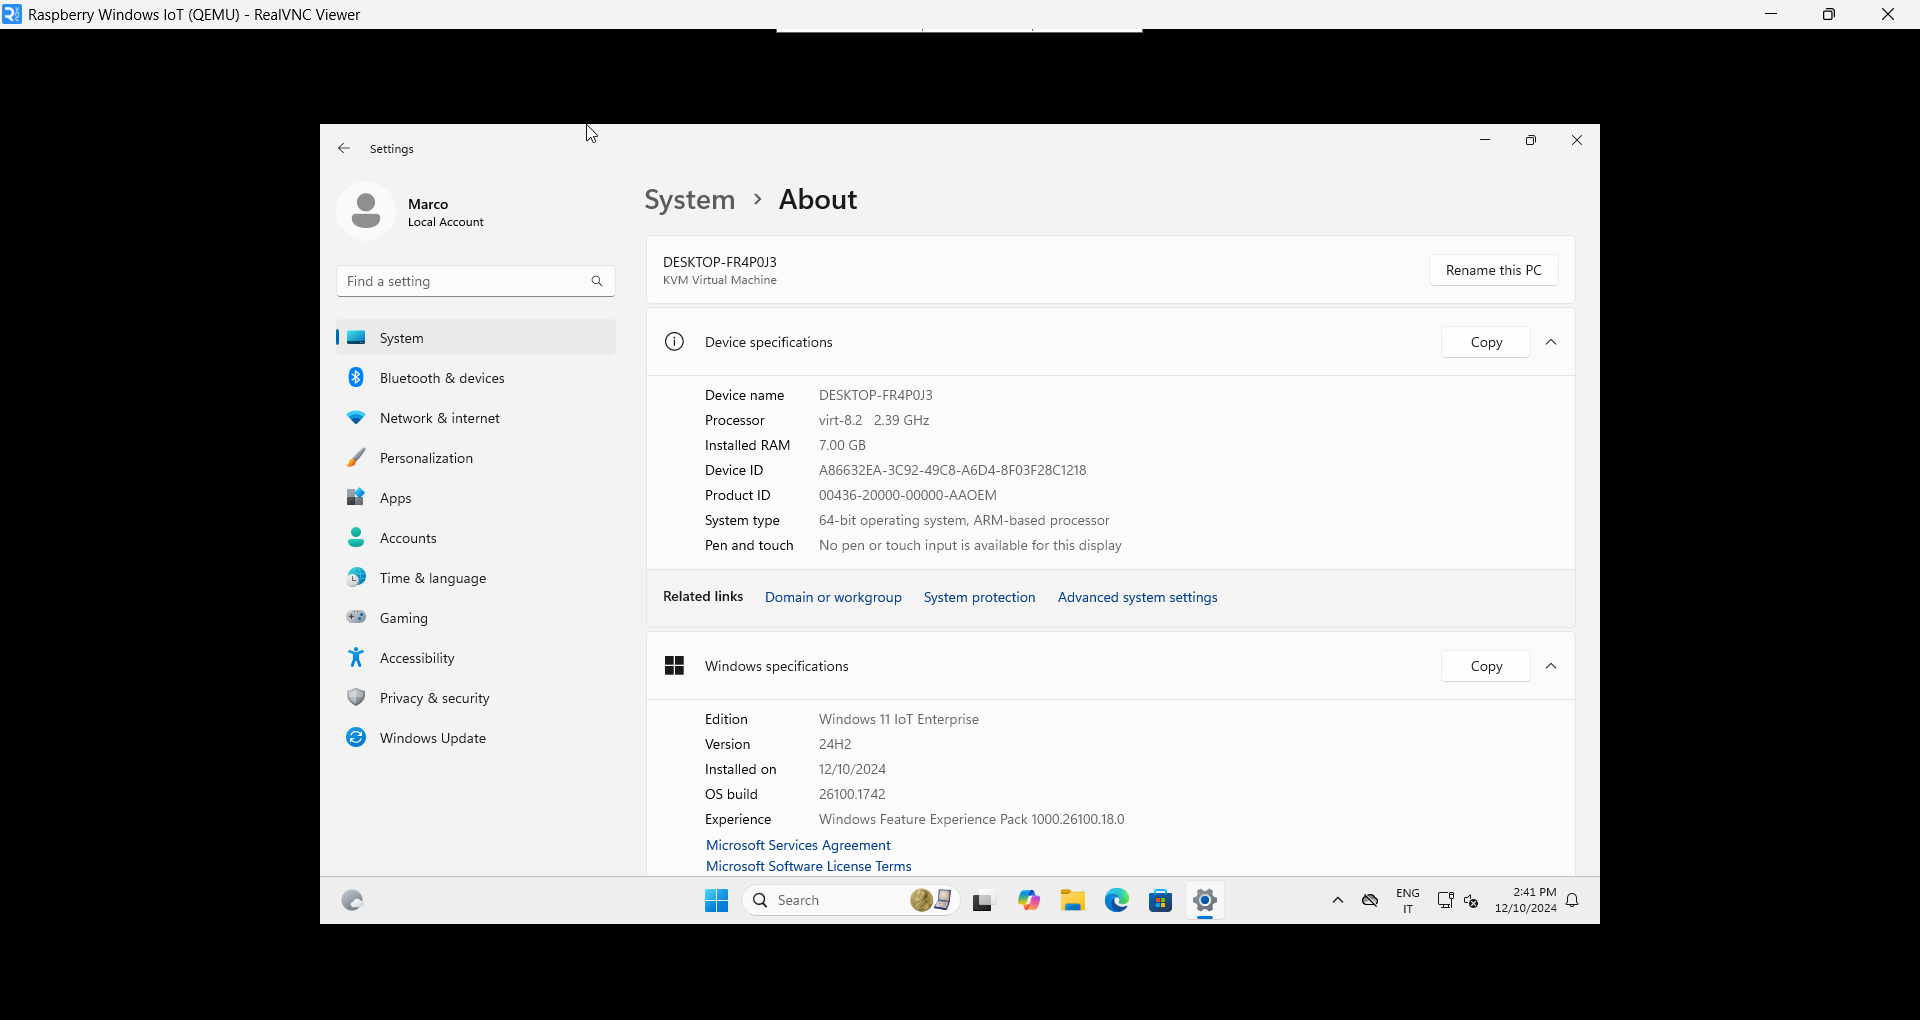The height and width of the screenshot is (1020, 1920).
Task: Click the clock showing 2:41 PM
Action: pos(1526,900)
